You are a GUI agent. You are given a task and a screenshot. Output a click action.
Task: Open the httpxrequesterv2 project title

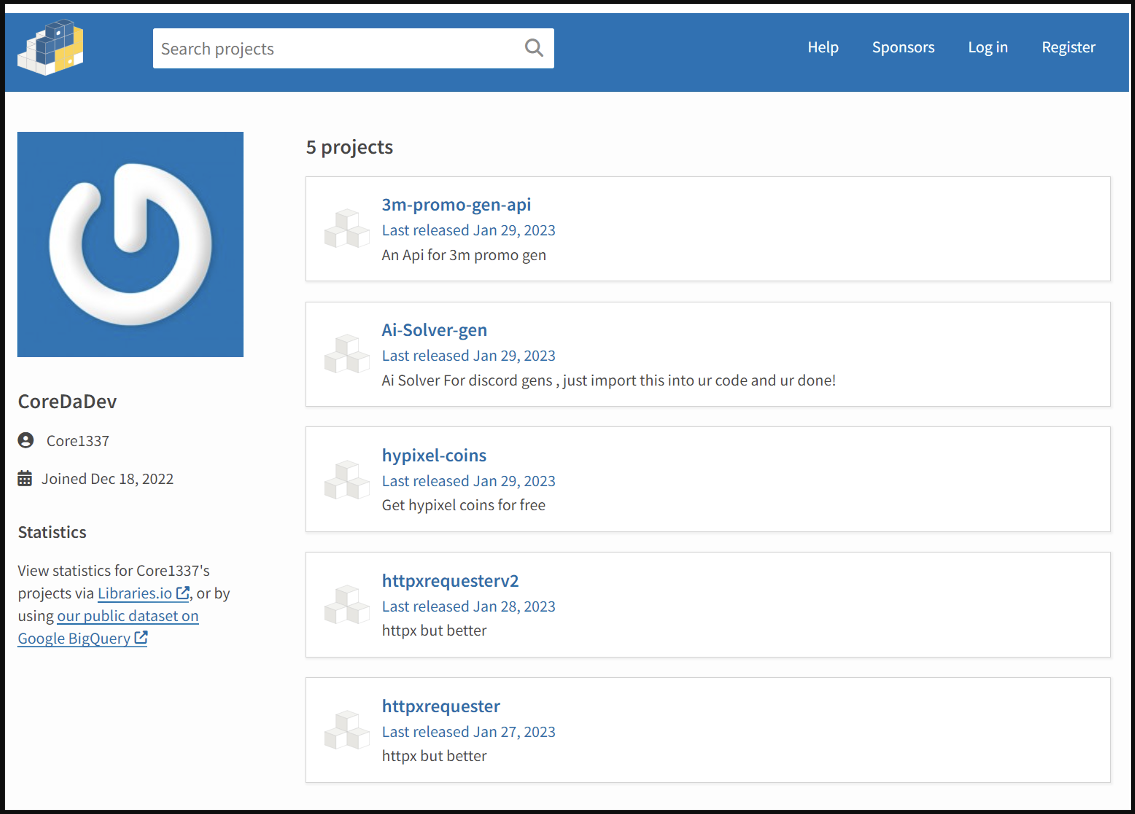point(450,581)
